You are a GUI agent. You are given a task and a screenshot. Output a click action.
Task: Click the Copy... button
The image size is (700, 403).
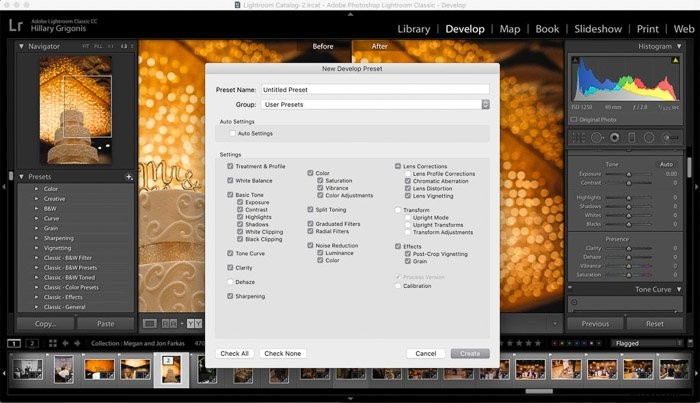pos(46,324)
